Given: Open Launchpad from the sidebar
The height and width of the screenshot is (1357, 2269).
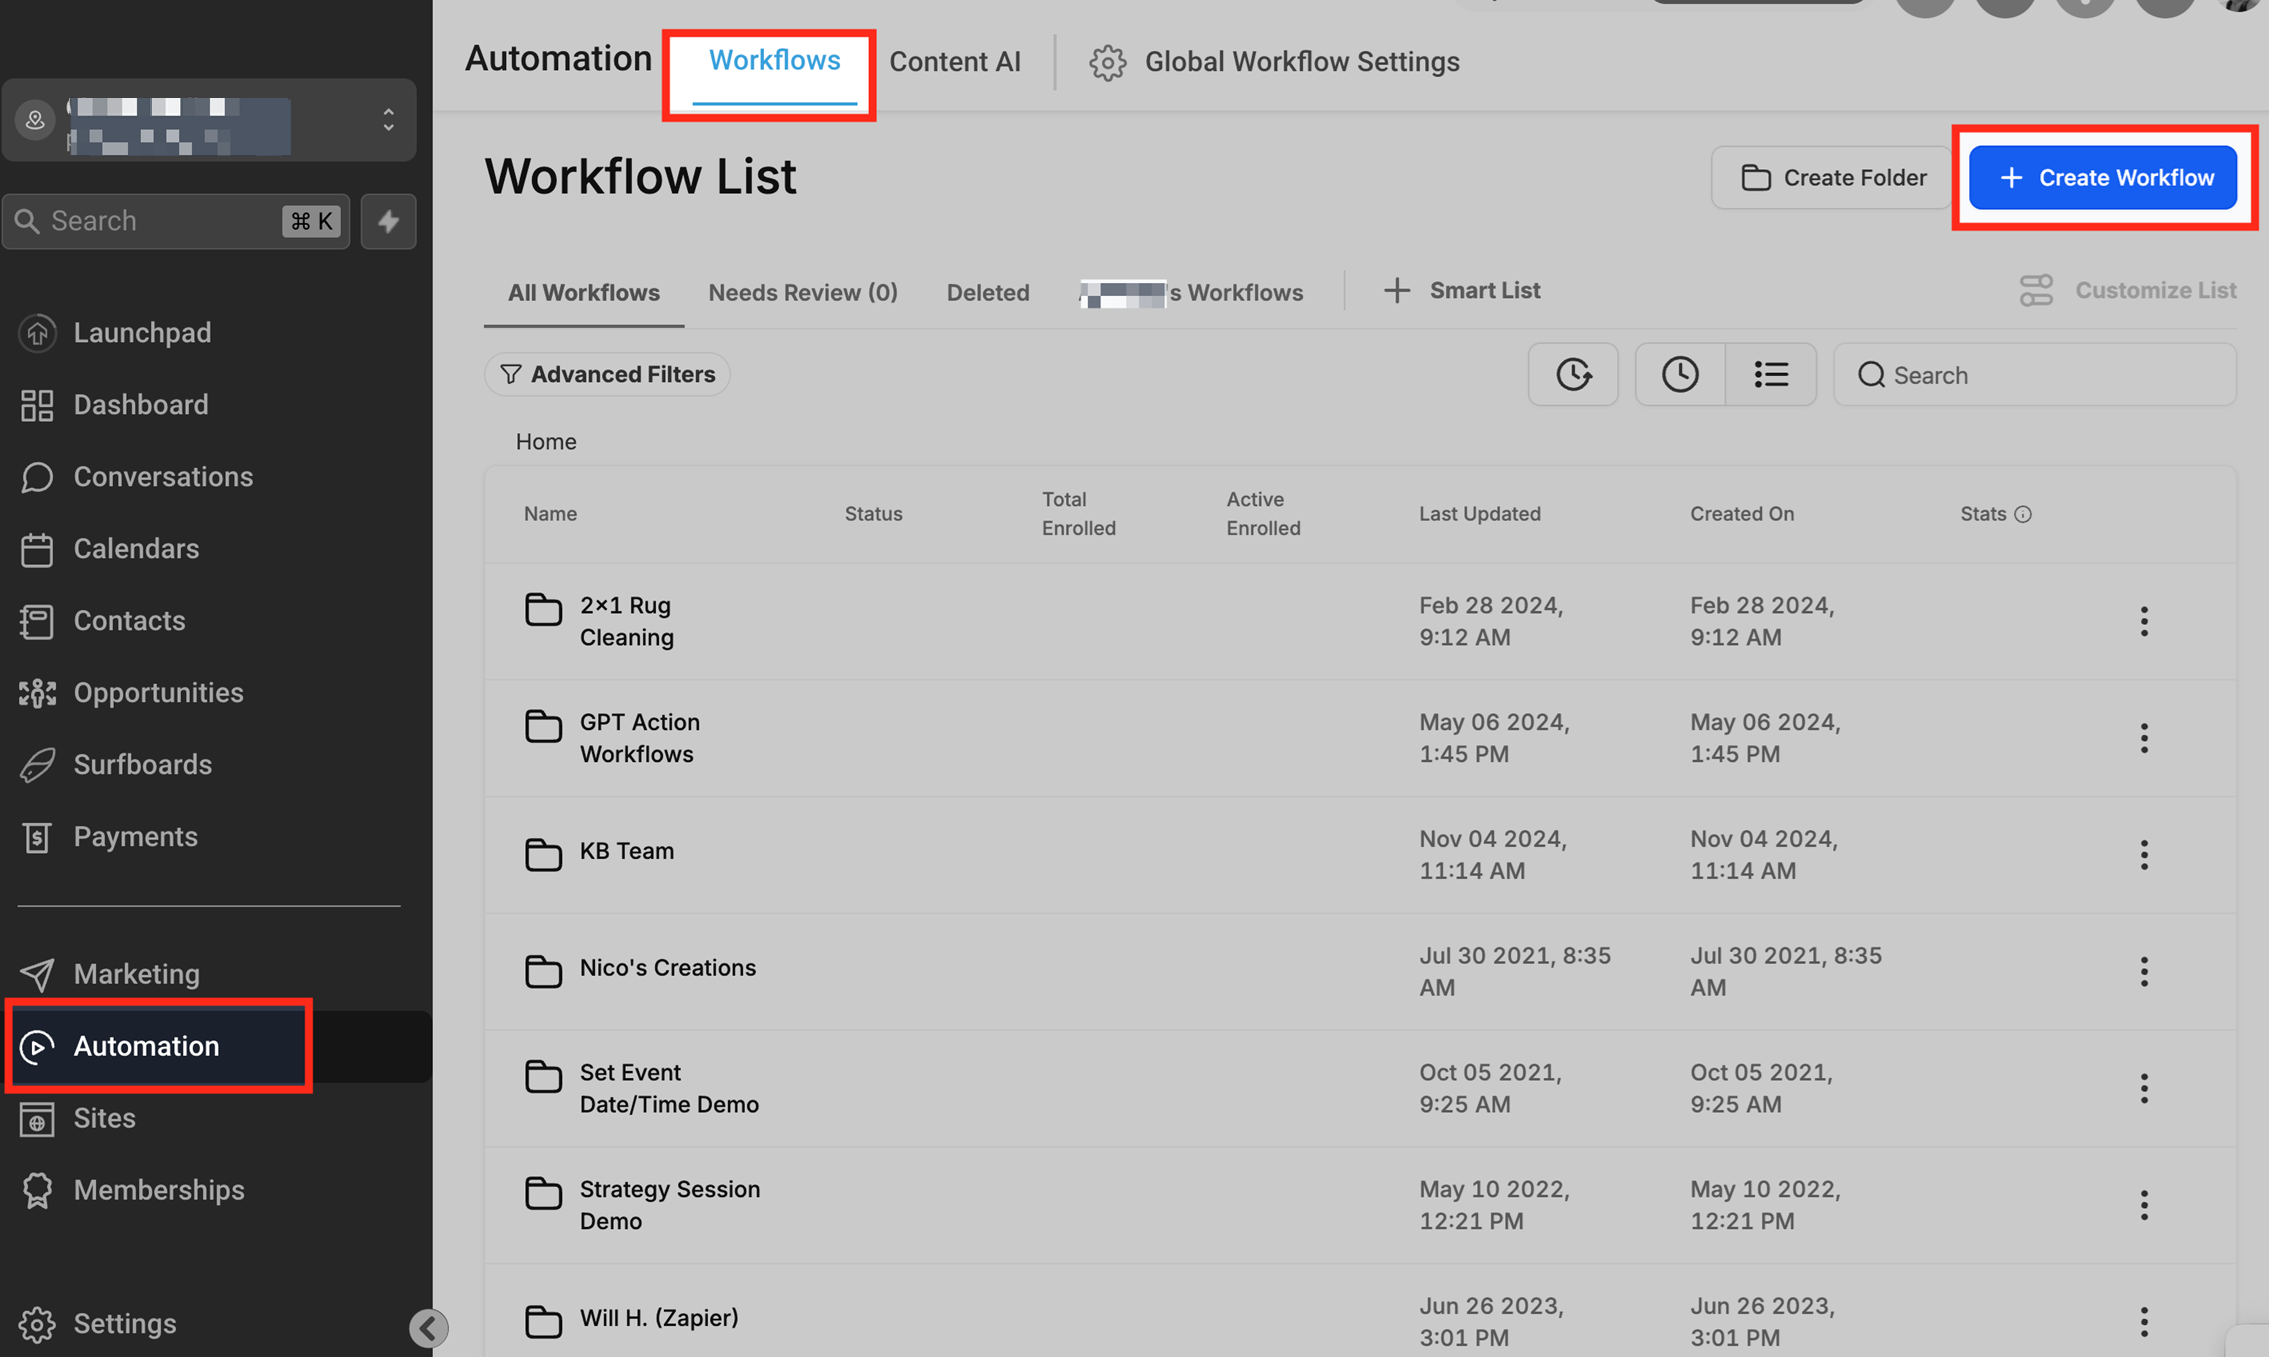Looking at the screenshot, I should tap(141, 332).
